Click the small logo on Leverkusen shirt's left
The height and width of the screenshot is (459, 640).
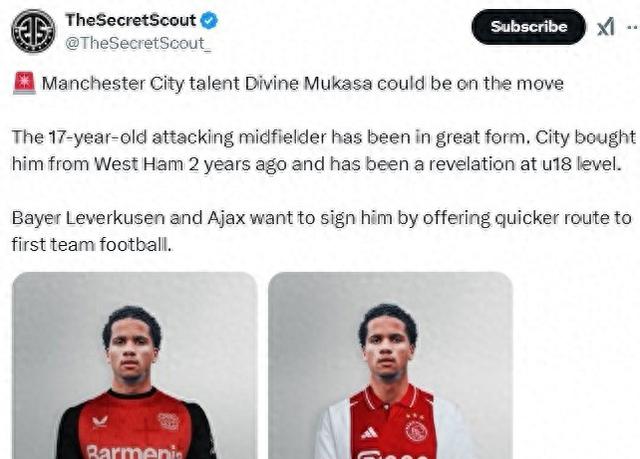coord(100,422)
